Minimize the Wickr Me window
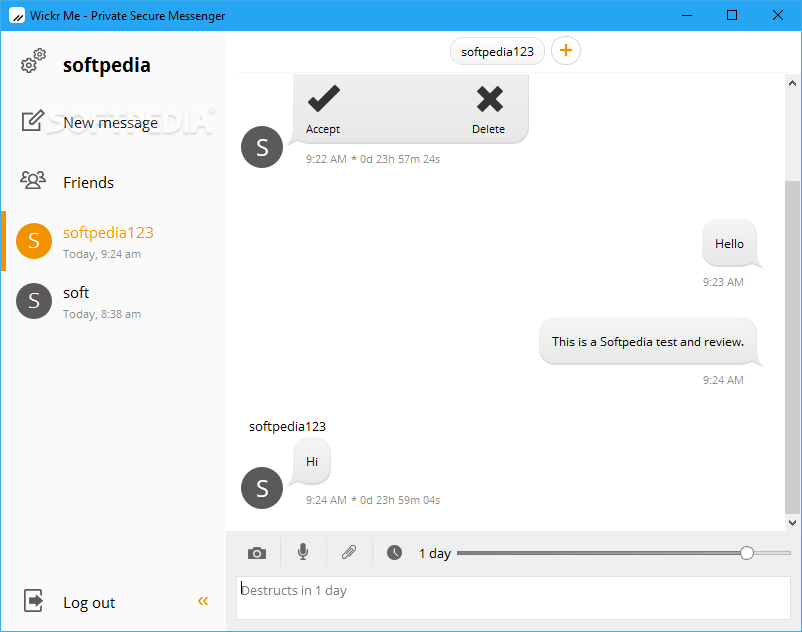 click(x=687, y=15)
